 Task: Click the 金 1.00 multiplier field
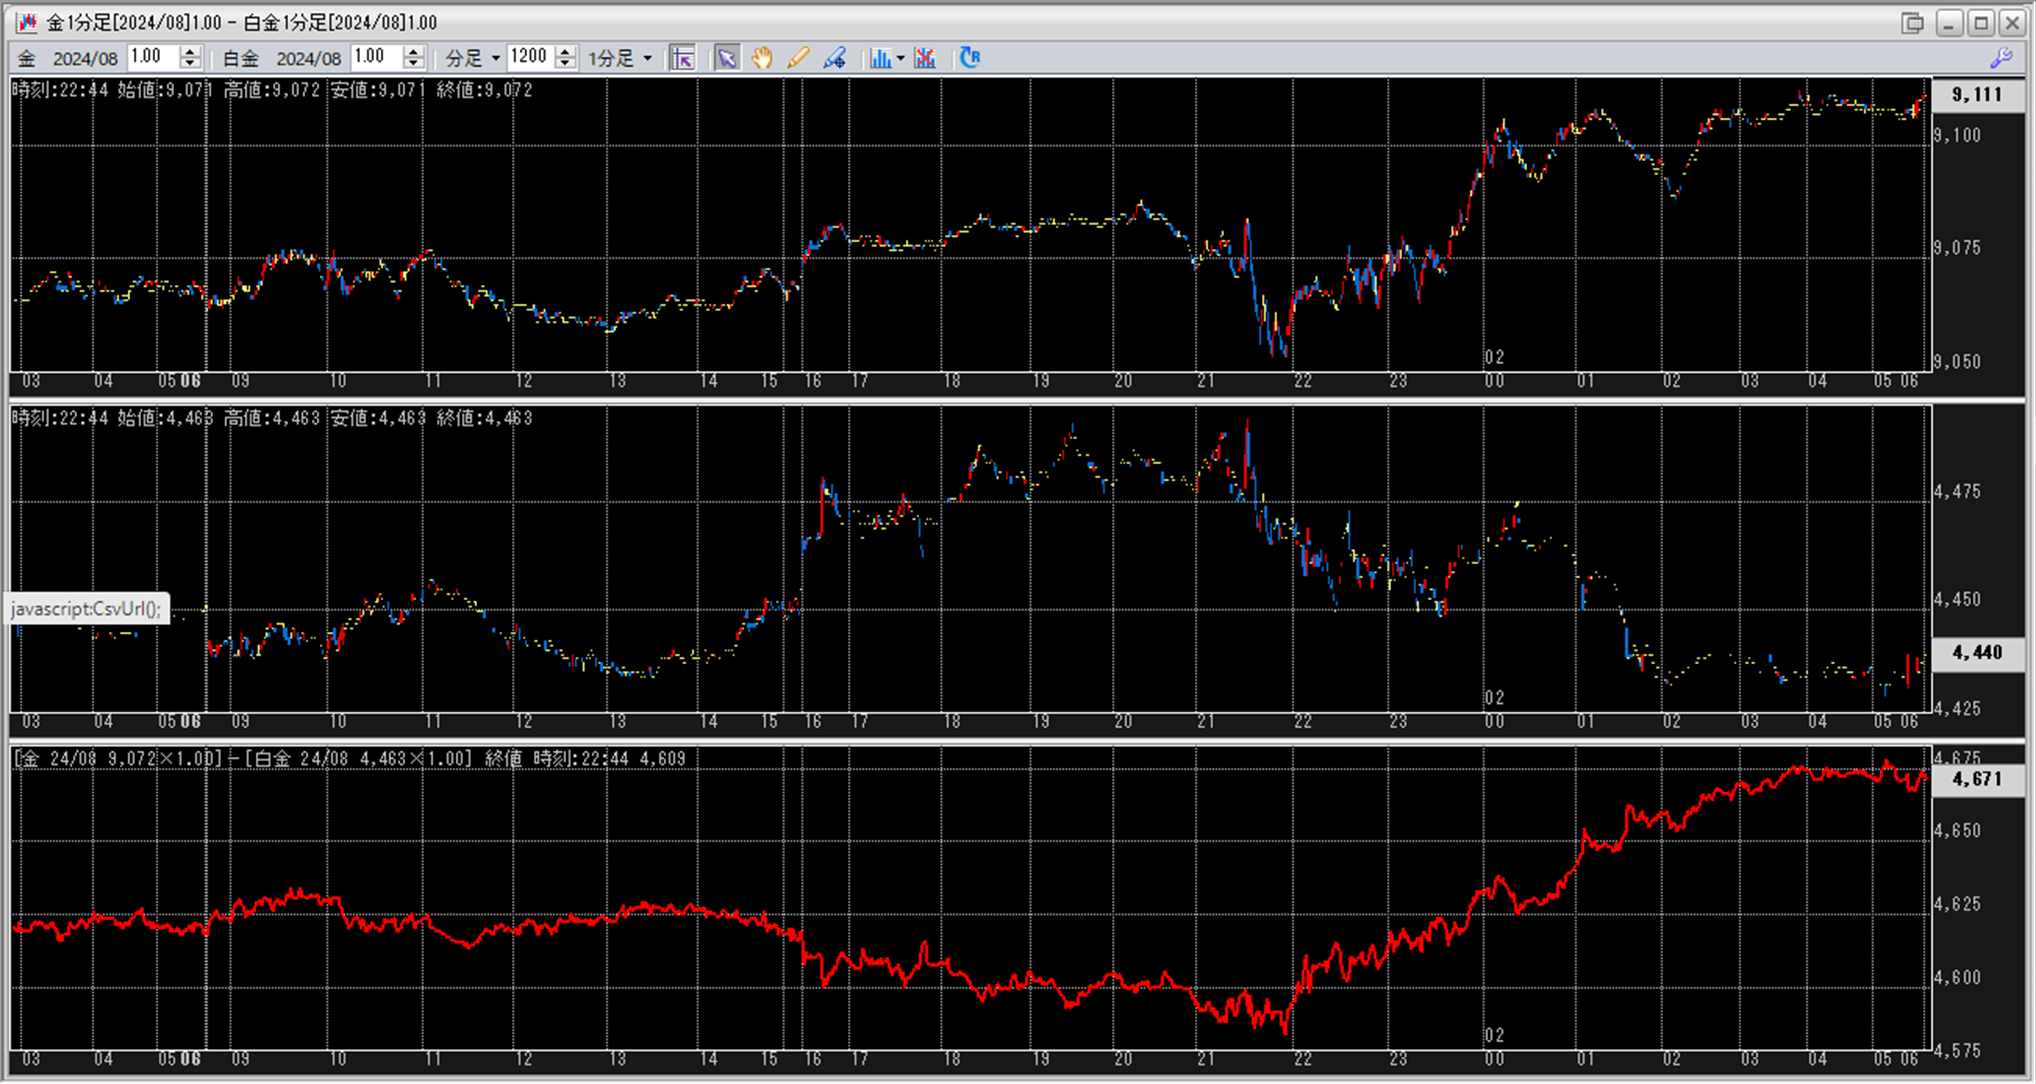click(152, 57)
